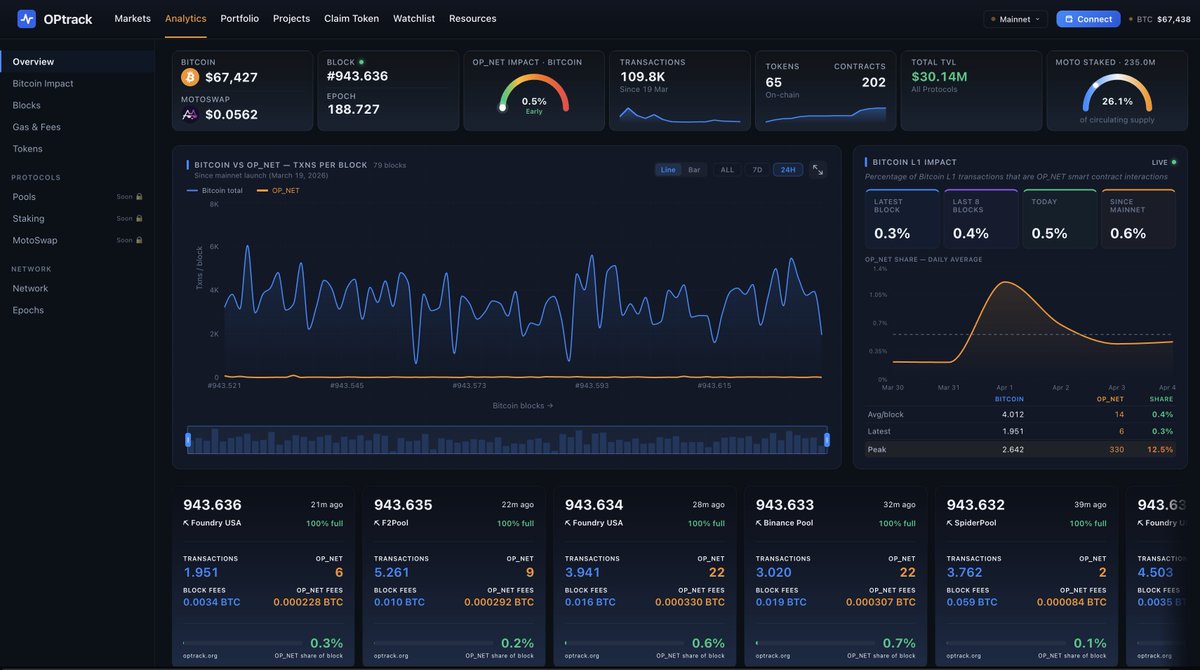Click the MotoSwap logo icon
This screenshot has width=1200, height=670.
[190, 115]
